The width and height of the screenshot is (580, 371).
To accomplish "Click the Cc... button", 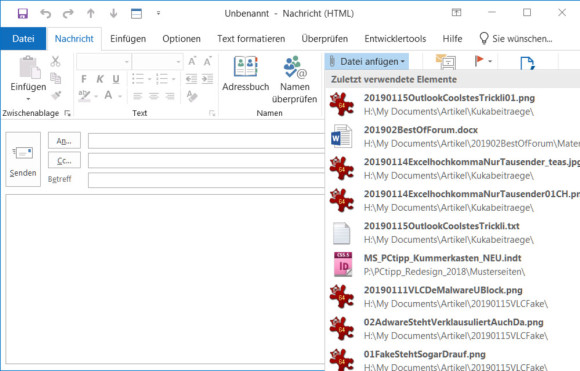I will (x=64, y=161).
